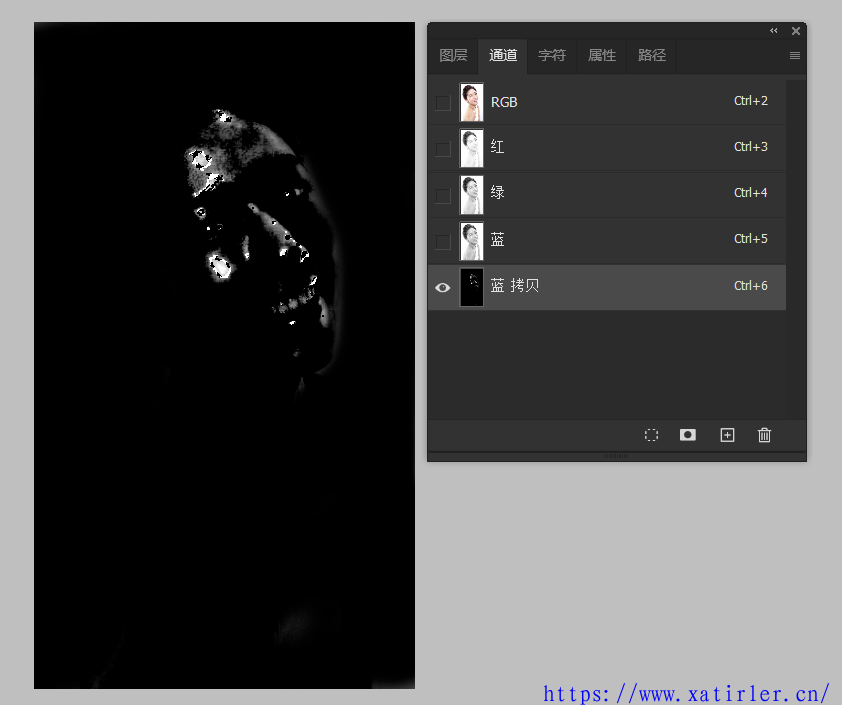Close the channels panel

click(x=796, y=31)
